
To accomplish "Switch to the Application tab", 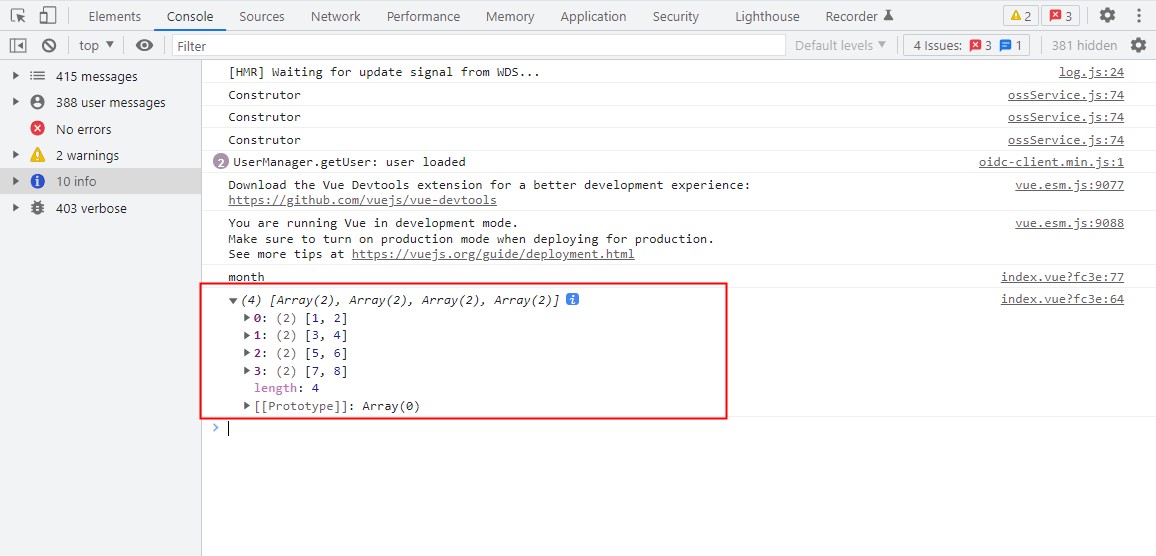I will 593,16.
